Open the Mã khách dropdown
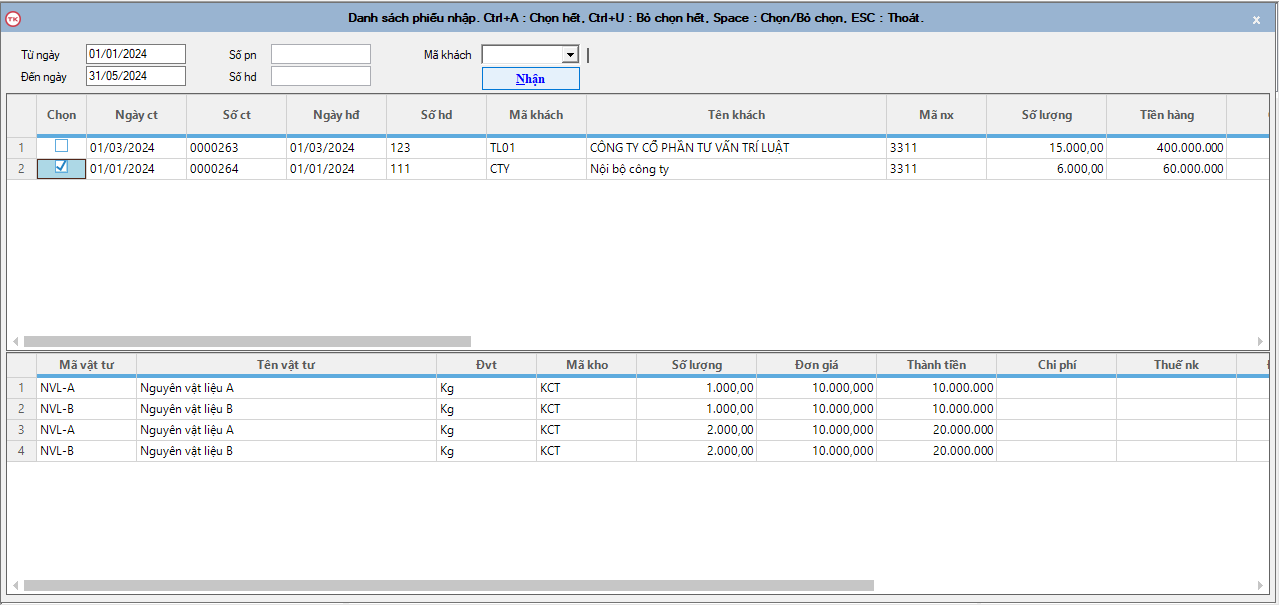The height and width of the screenshot is (606, 1280). tap(570, 55)
